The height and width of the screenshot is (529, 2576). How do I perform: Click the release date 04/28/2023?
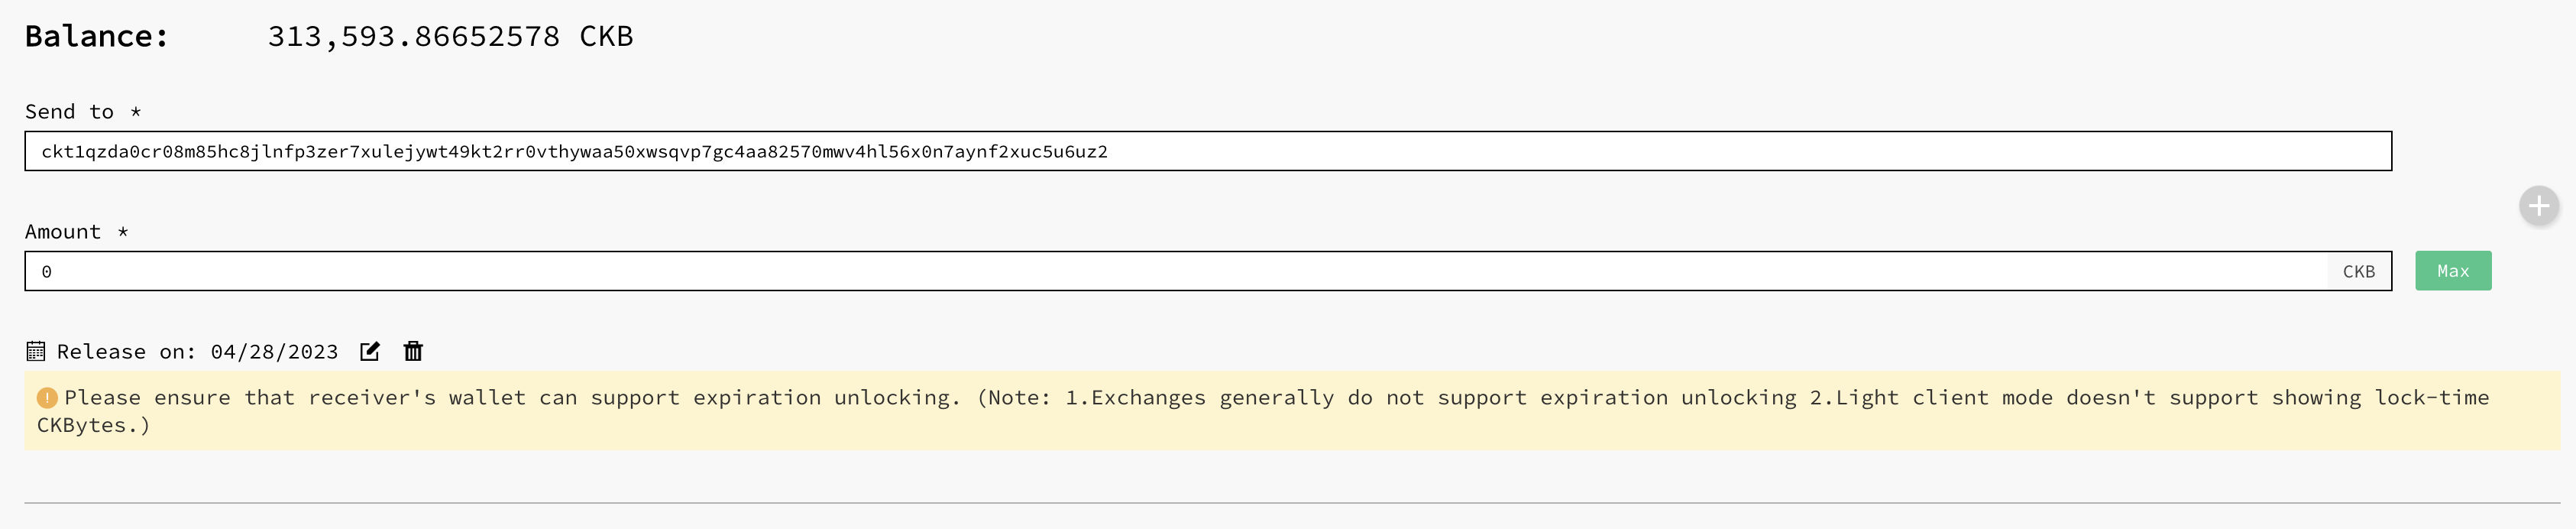coord(274,352)
